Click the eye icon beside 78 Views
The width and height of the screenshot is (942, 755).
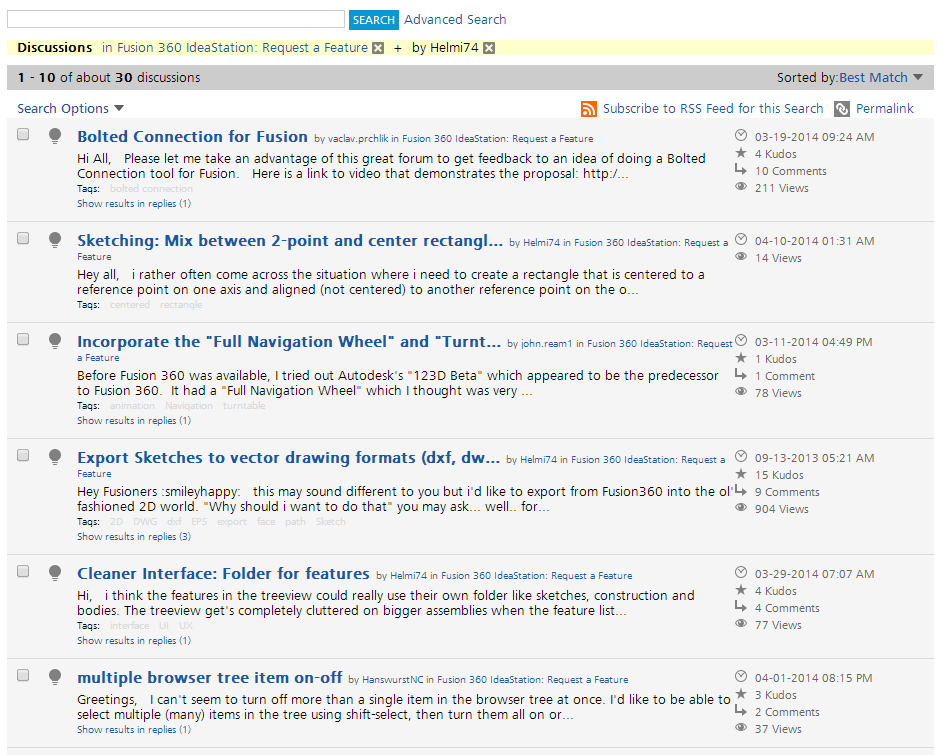point(741,392)
